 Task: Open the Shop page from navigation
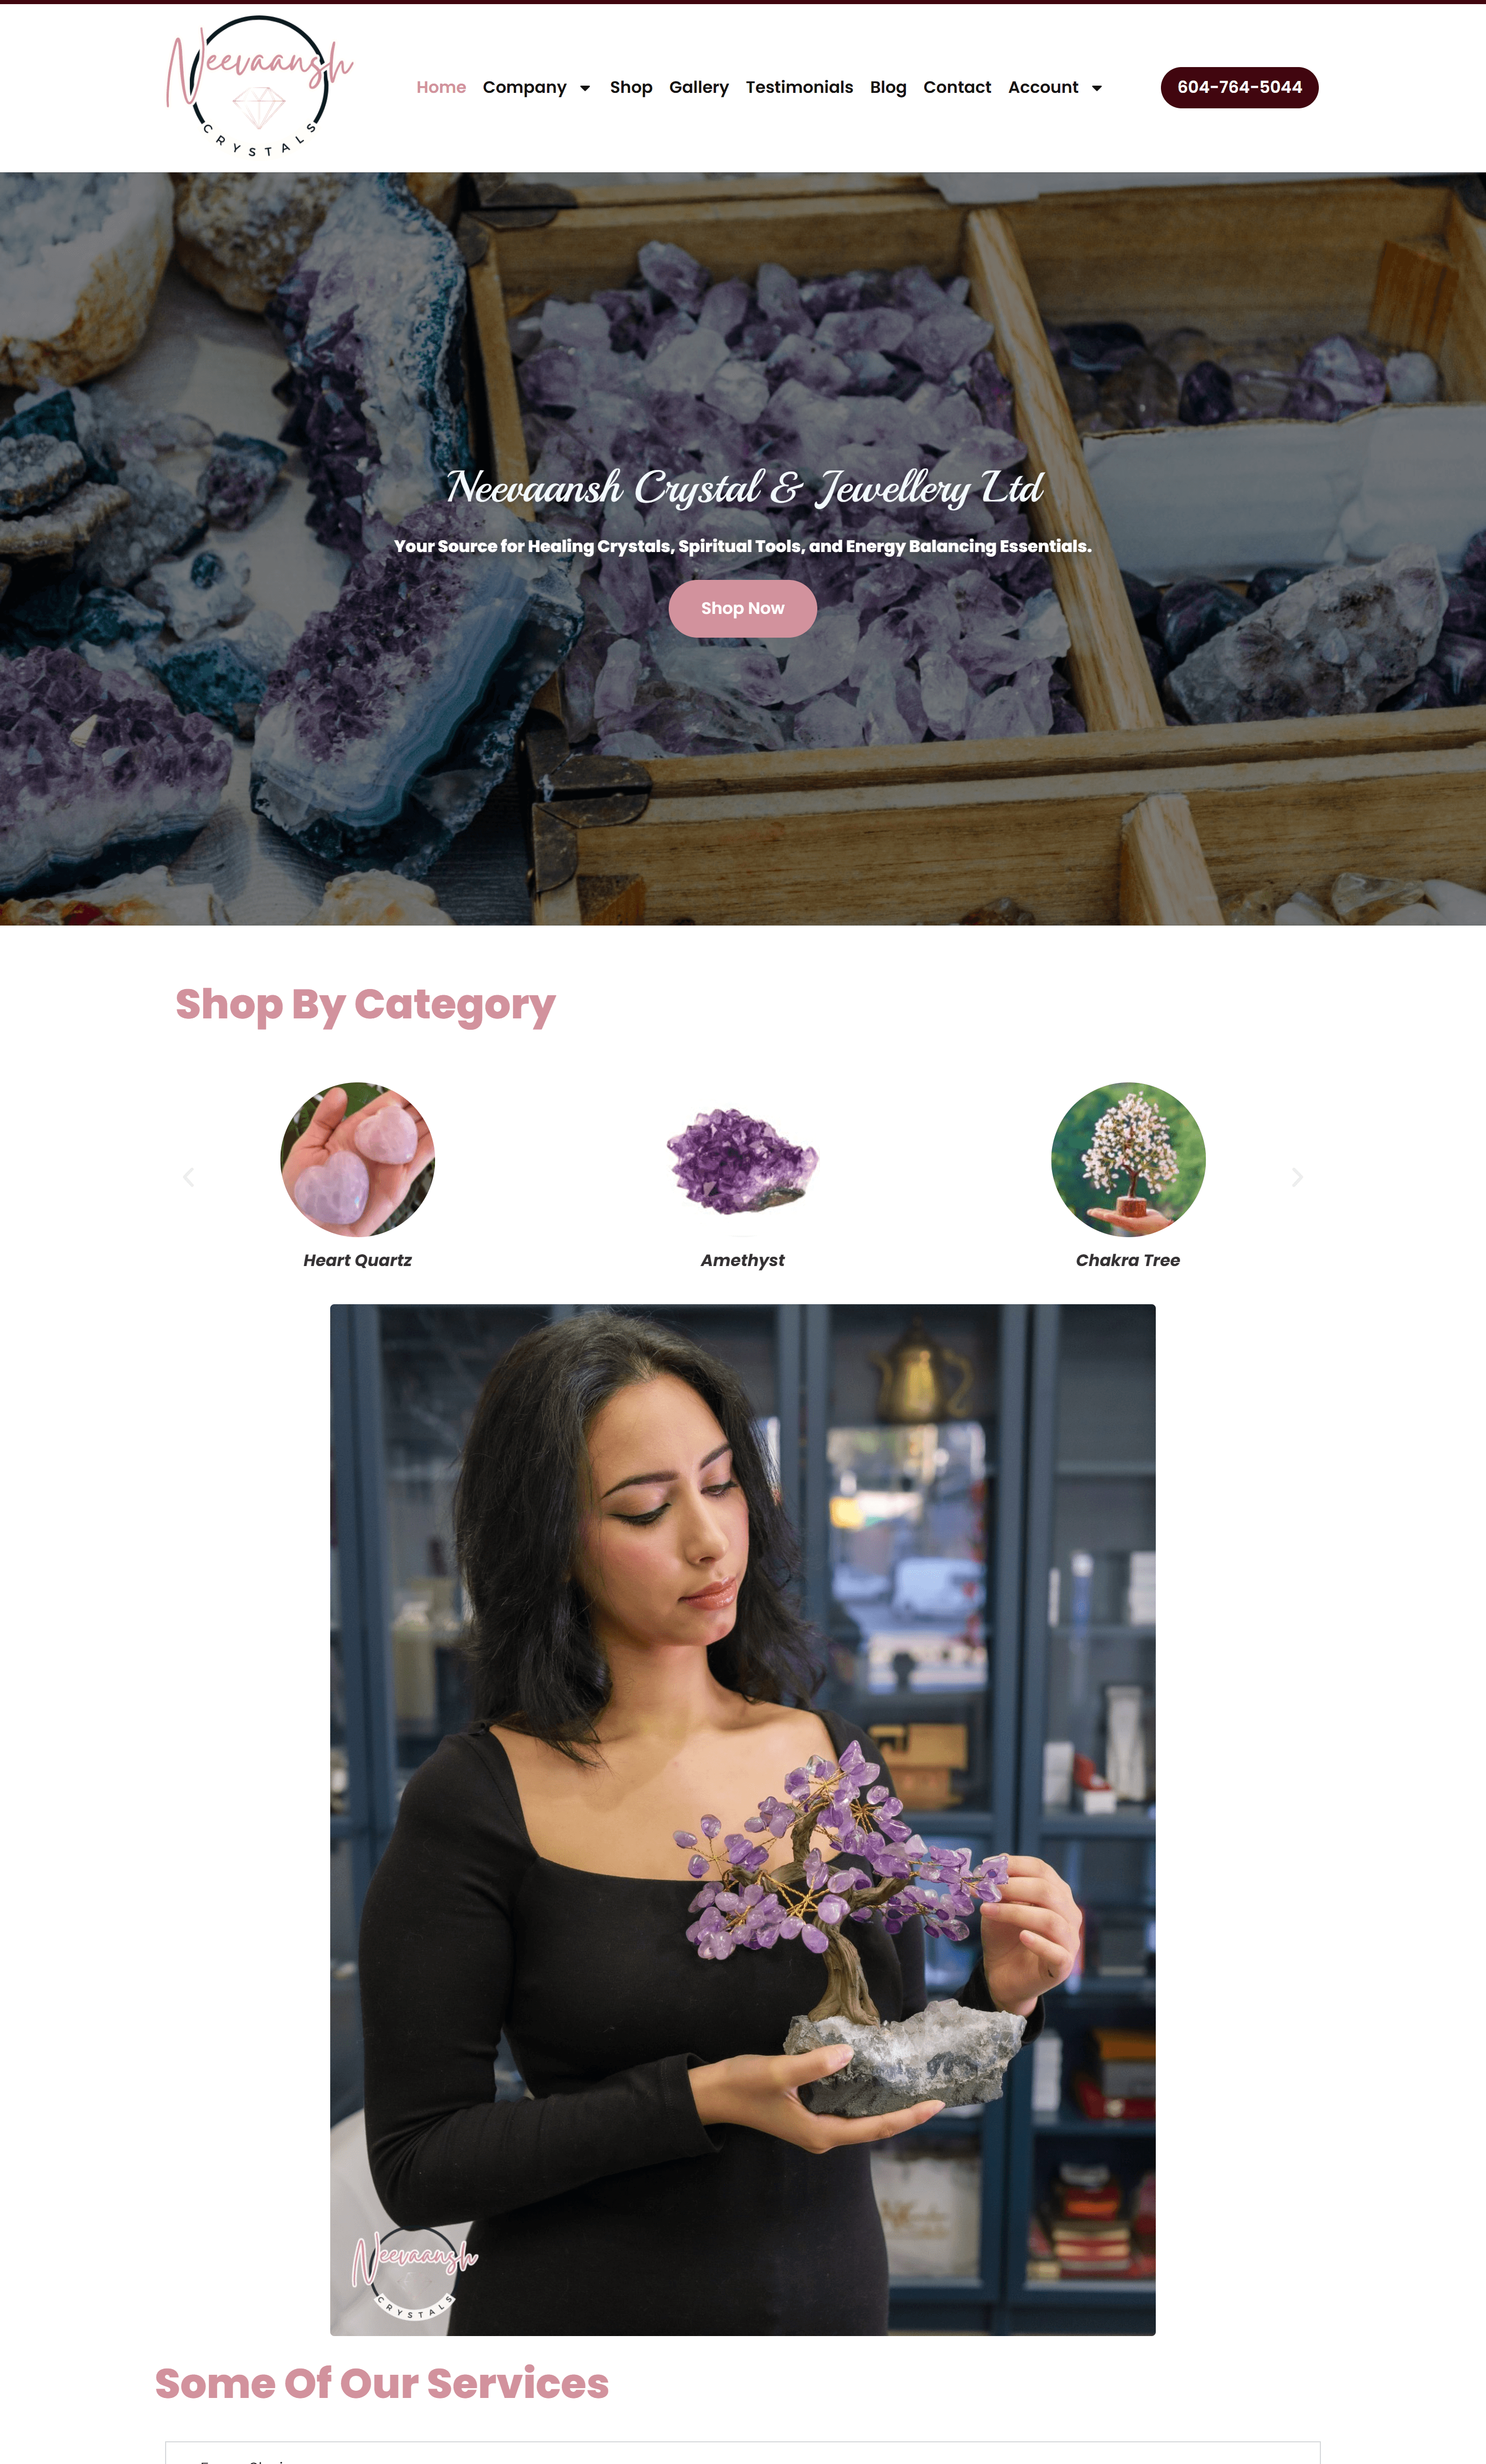click(x=631, y=87)
